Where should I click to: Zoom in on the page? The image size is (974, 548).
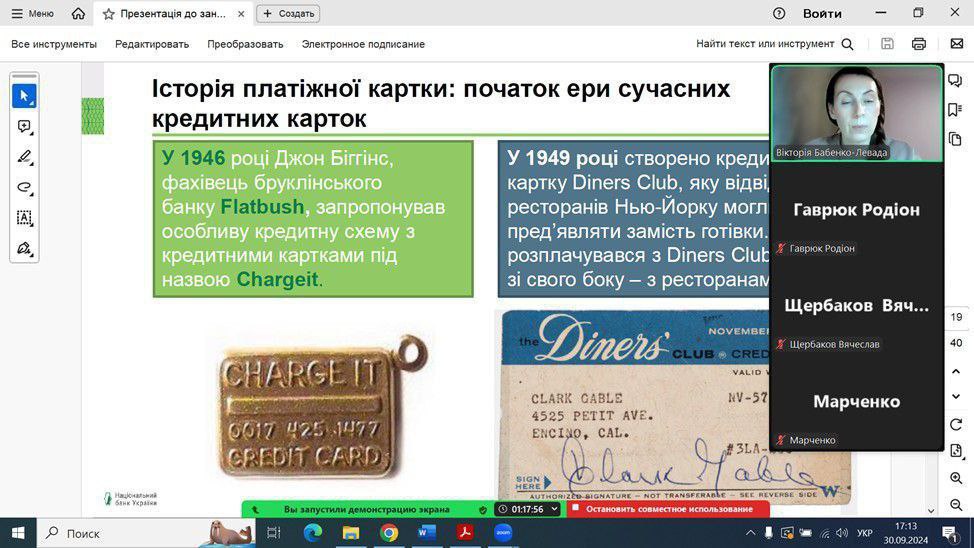point(956,478)
